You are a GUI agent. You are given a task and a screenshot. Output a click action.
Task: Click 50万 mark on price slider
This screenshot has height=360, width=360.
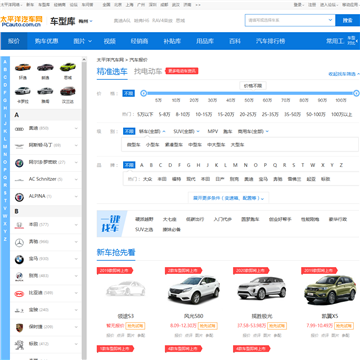point(249,100)
